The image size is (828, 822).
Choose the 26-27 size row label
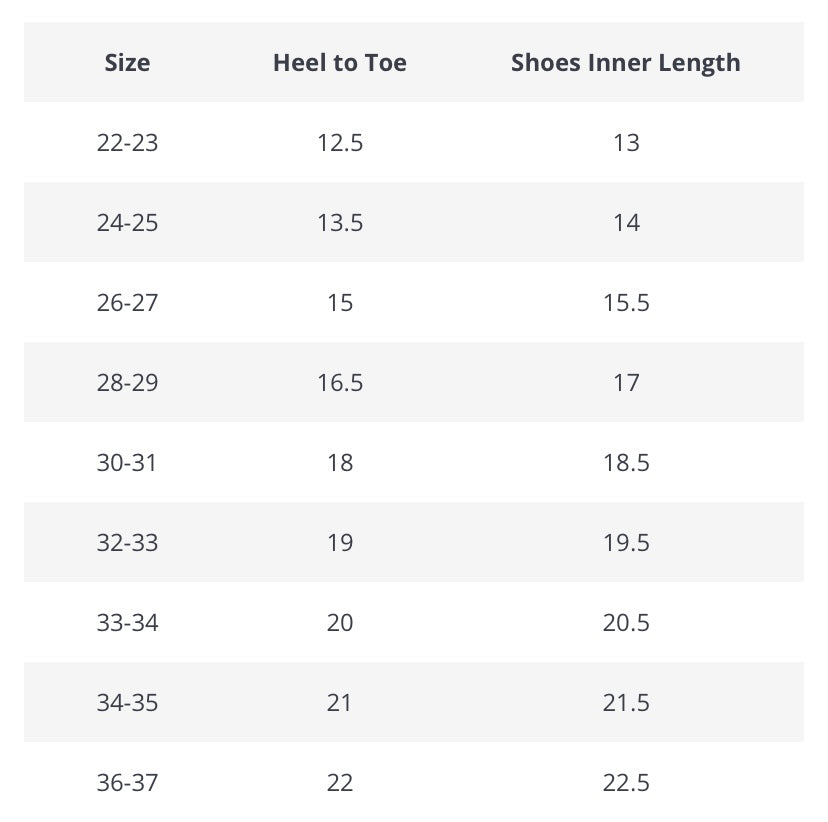pos(127,303)
